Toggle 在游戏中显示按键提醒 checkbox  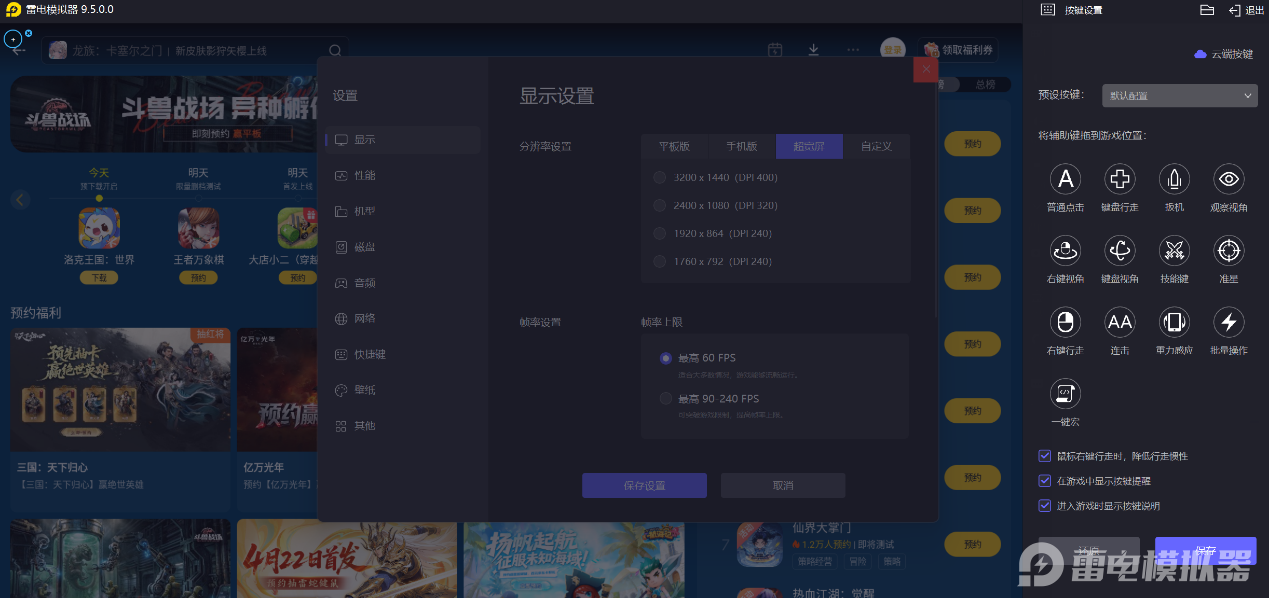1045,481
